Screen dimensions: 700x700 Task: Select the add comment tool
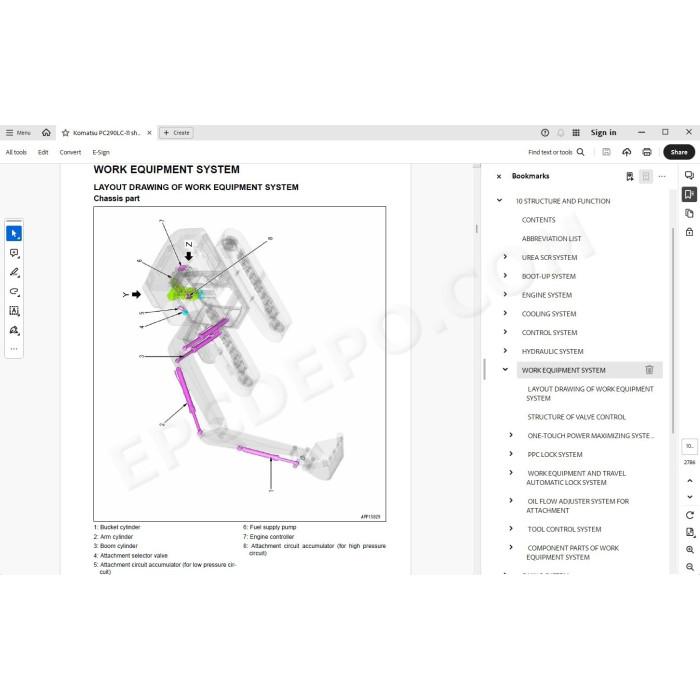(x=14, y=253)
